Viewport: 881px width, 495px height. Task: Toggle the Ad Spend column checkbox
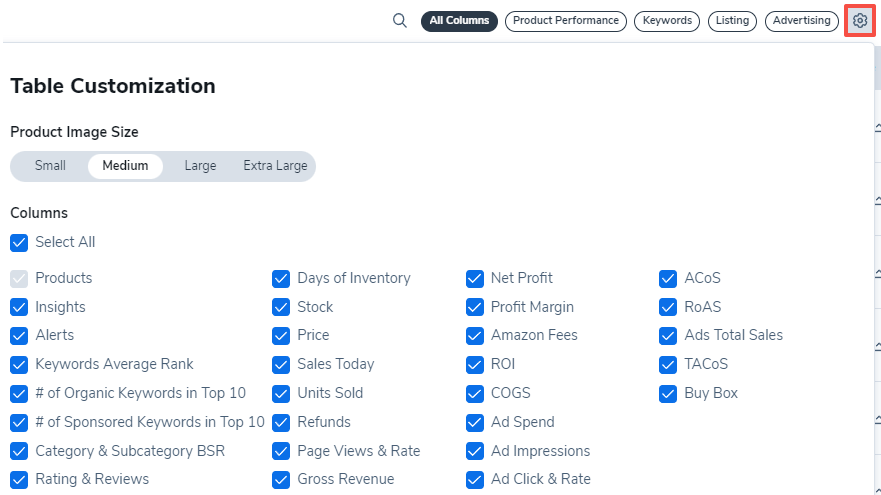click(475, 422)
